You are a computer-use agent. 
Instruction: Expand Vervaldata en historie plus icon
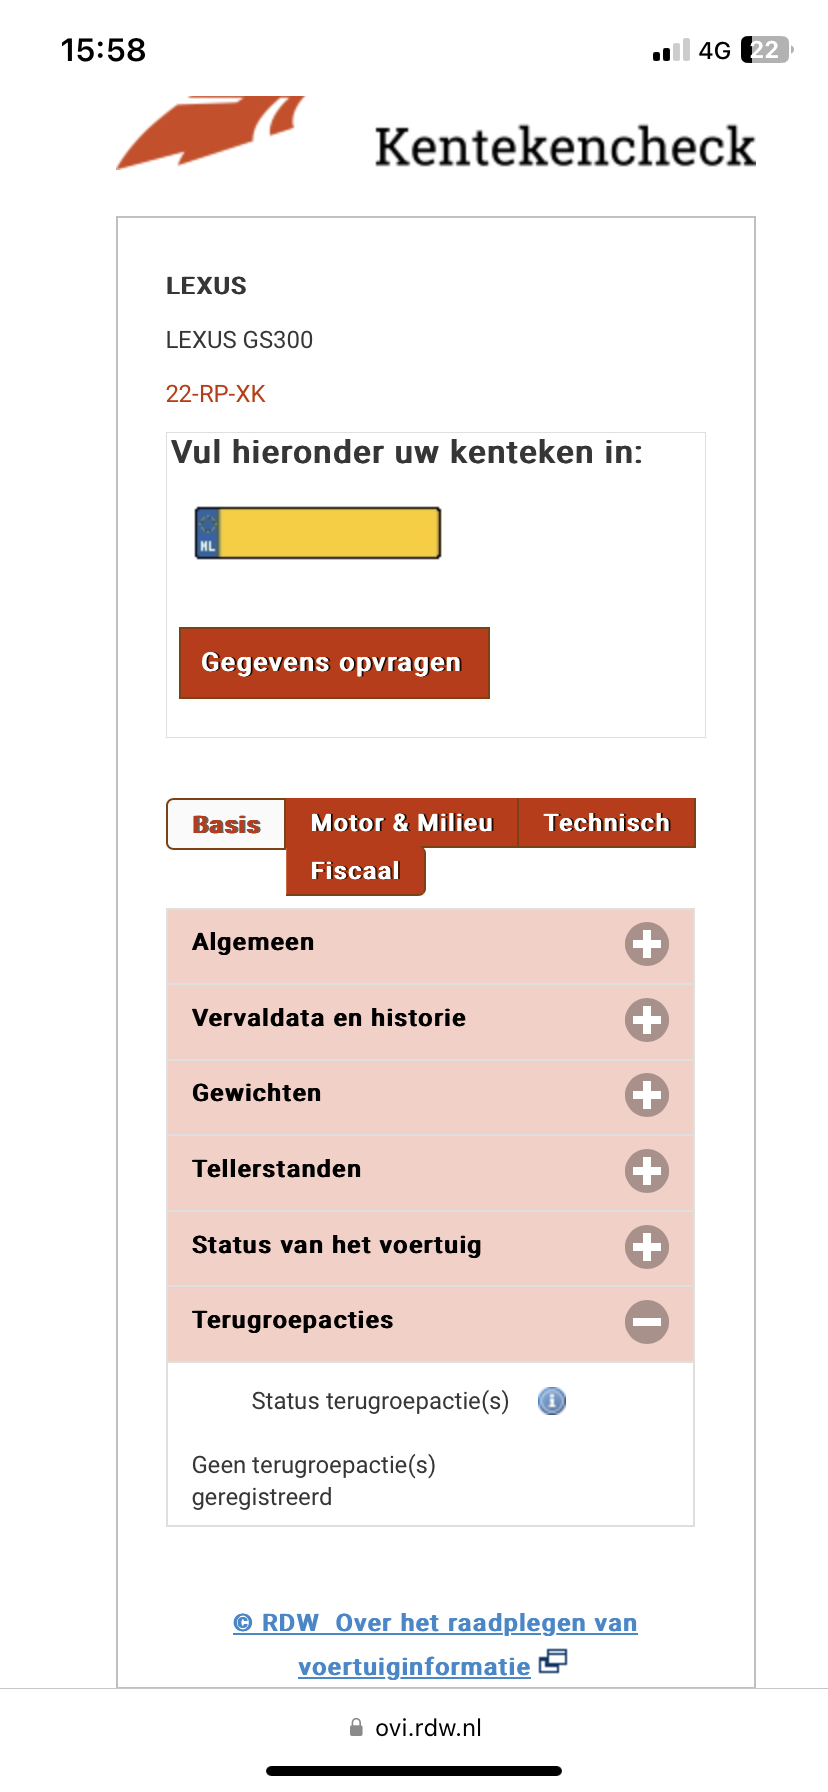point(646,1020)
